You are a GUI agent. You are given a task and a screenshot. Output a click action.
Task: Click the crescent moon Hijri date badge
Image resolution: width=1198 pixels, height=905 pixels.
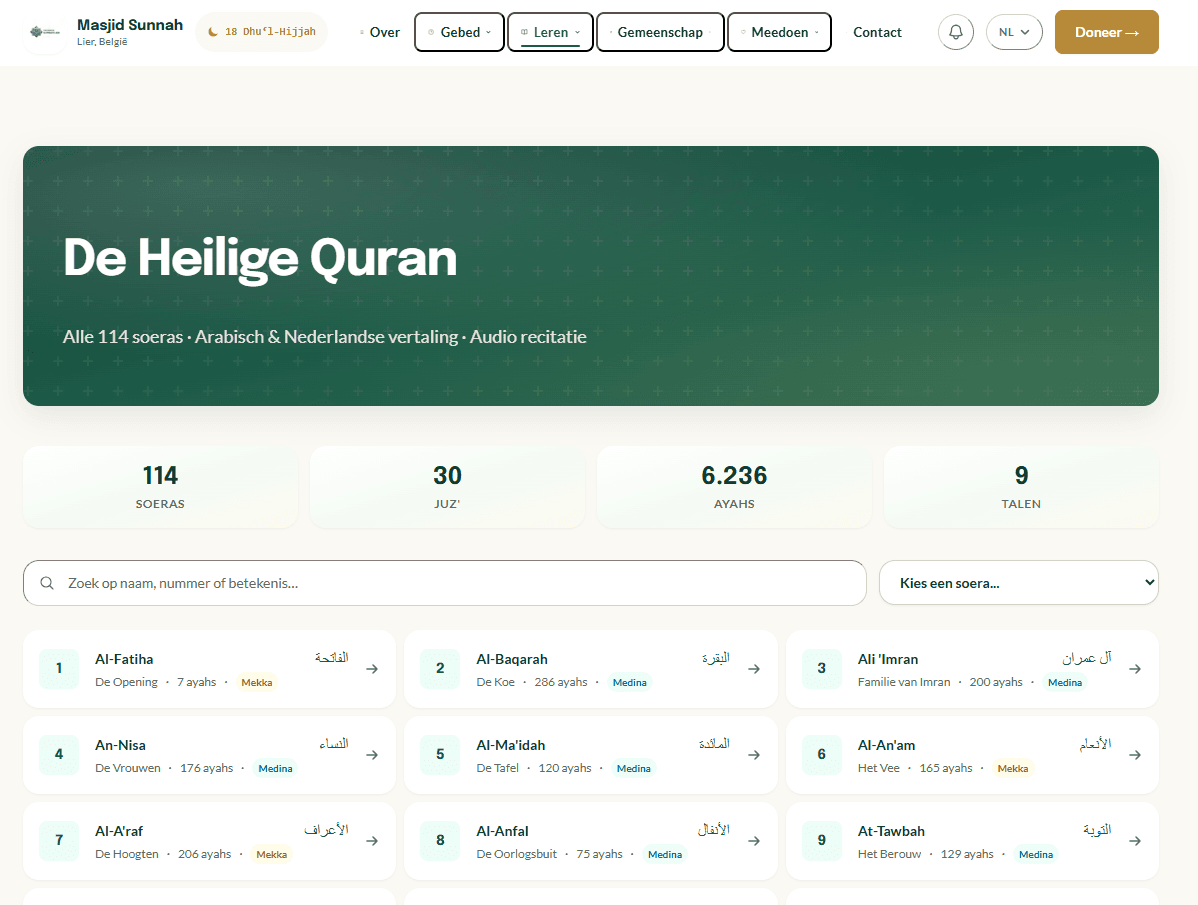point(261,32)
